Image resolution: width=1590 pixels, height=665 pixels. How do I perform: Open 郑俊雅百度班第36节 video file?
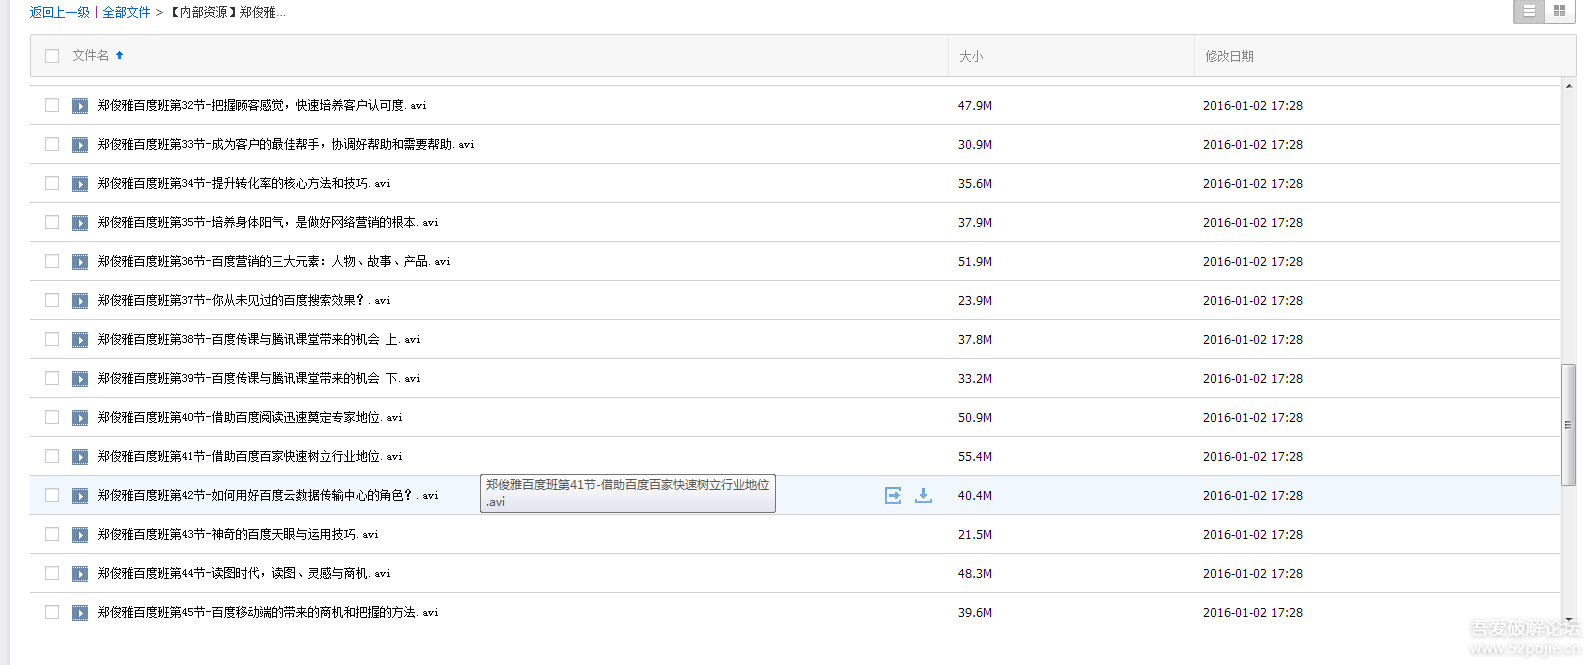tap(274, 261)
